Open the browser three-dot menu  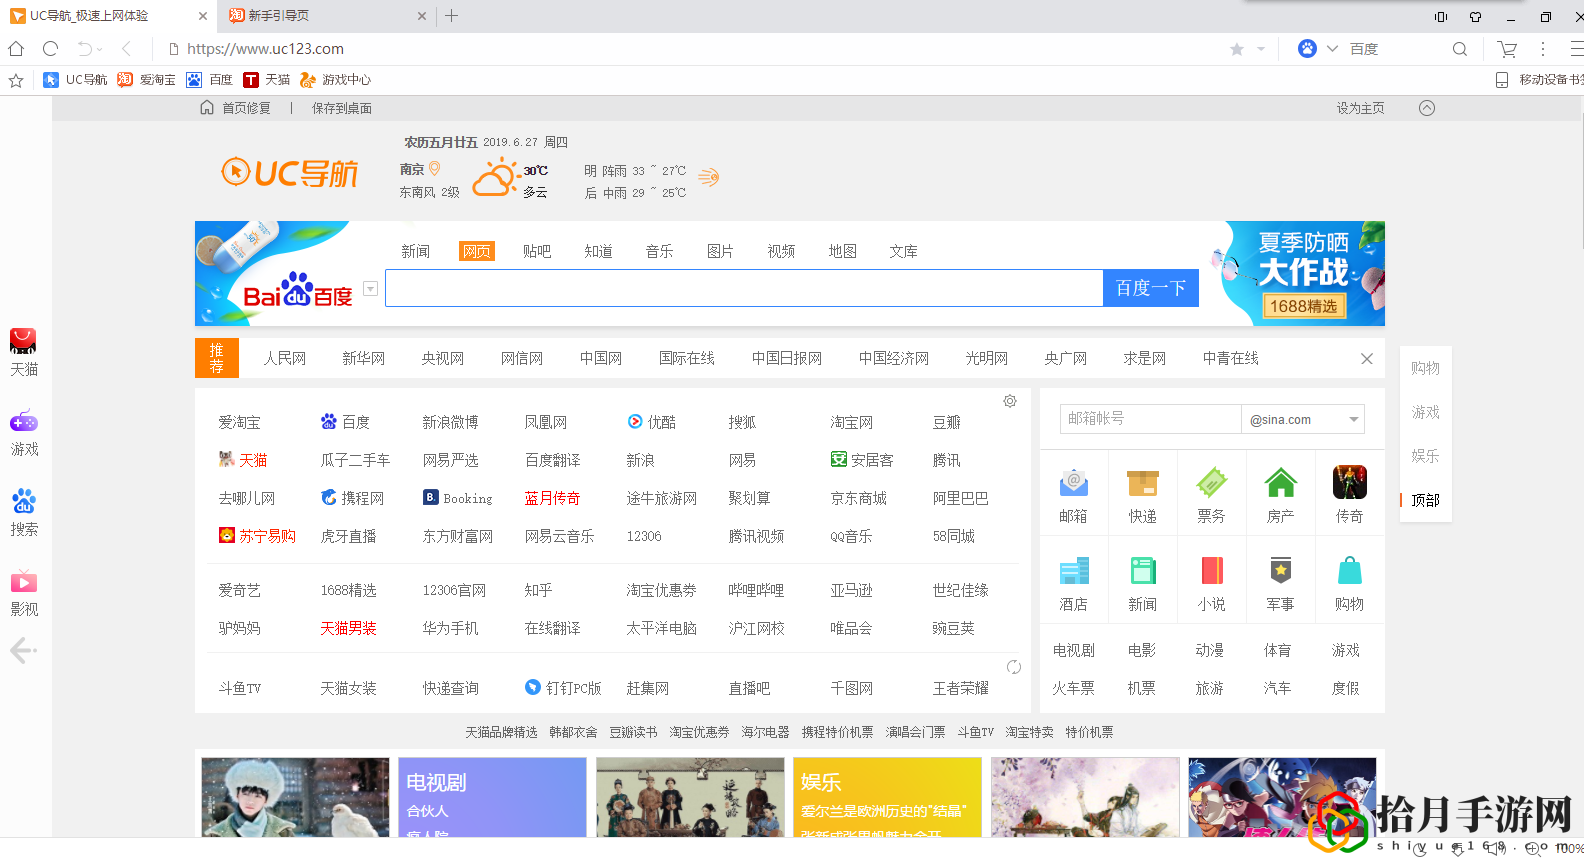1543,49
